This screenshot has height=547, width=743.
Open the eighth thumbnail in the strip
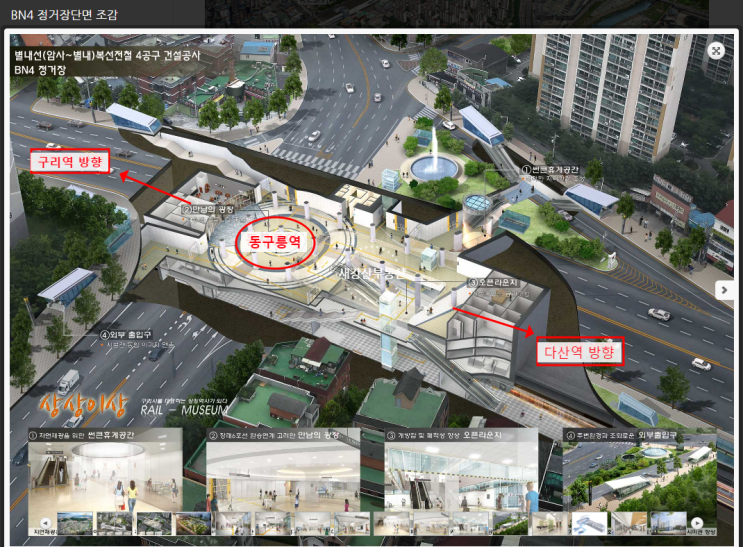[352, 523]
